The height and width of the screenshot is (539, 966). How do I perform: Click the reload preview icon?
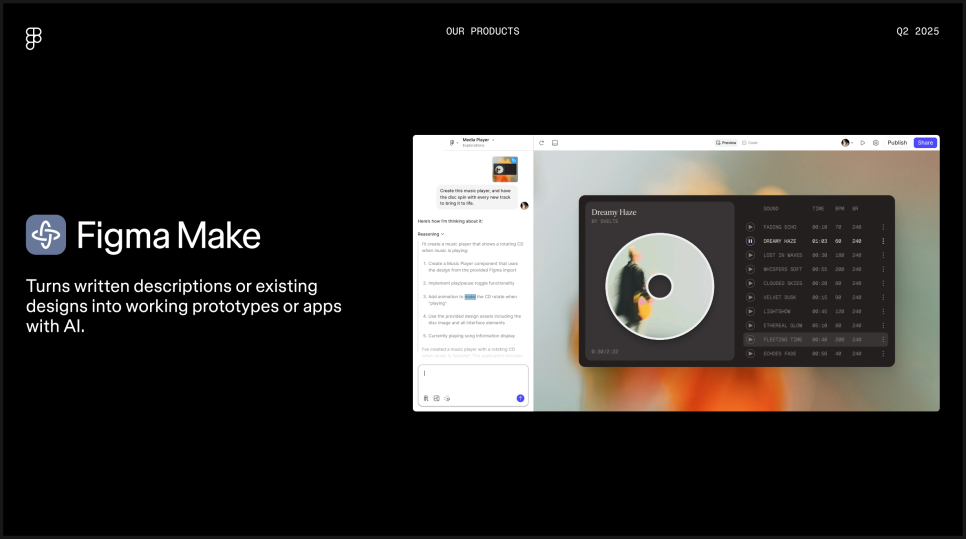click(542, 143)
